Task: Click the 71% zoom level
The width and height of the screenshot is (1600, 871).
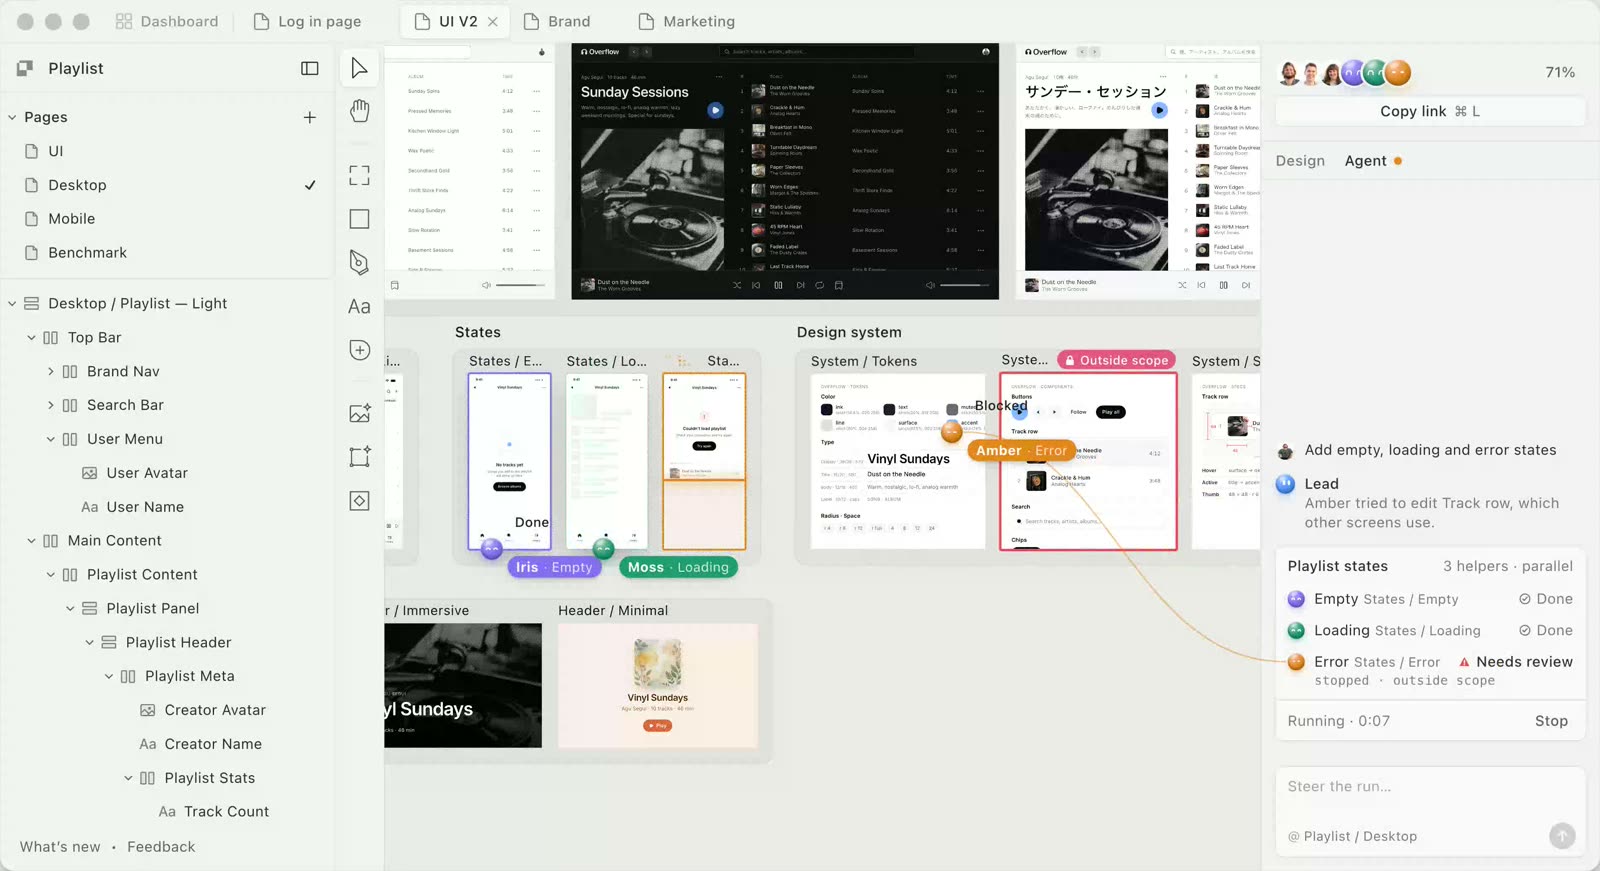Action: (1560, 72)
